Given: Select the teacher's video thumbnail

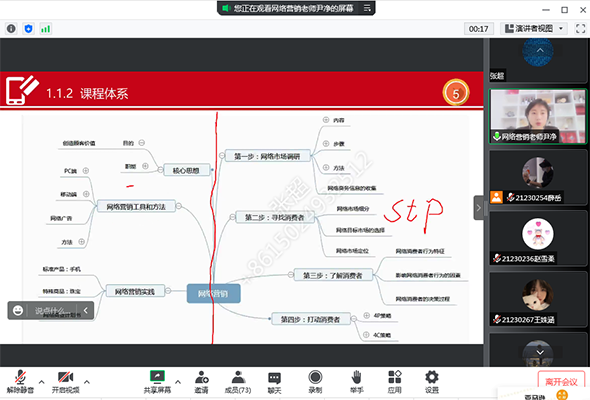Looking at the screenshot, I should (x=538, y=116).
